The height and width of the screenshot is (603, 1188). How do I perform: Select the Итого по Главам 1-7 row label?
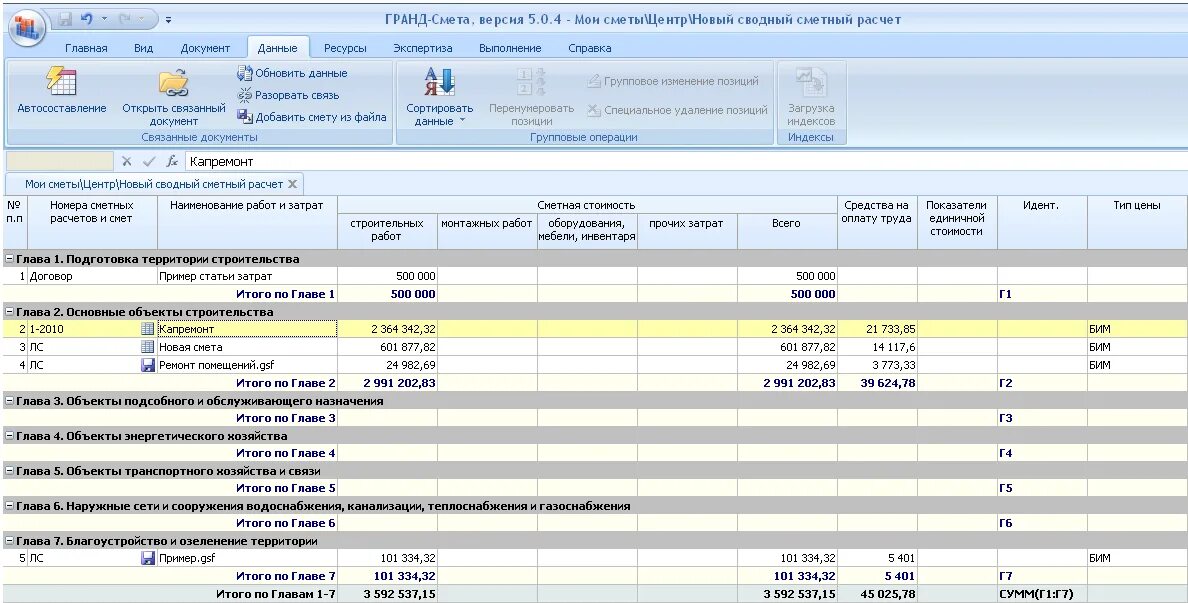tap(275, 595)
